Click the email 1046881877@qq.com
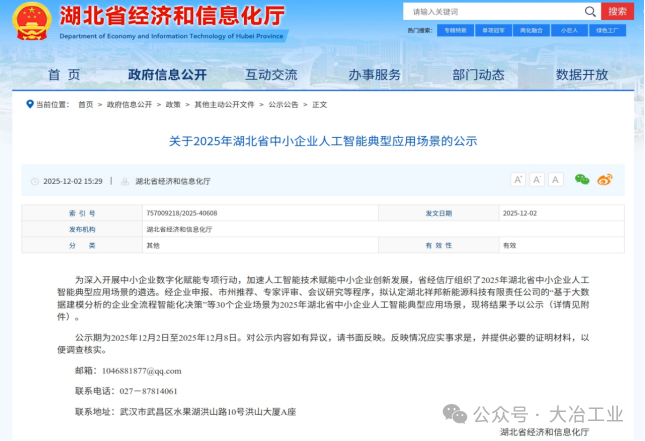645x441 pixels. pyautogui.click(x=142, y=371)
